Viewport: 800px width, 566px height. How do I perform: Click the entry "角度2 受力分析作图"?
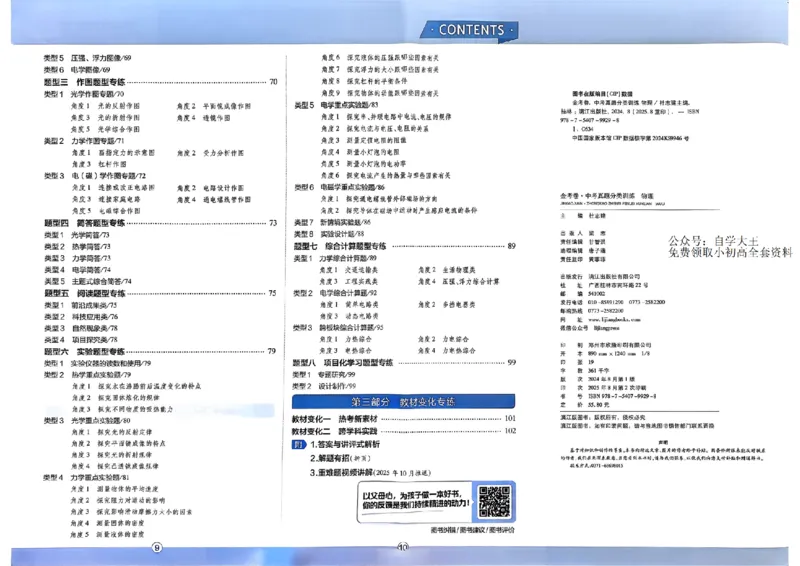pos(210,153)
